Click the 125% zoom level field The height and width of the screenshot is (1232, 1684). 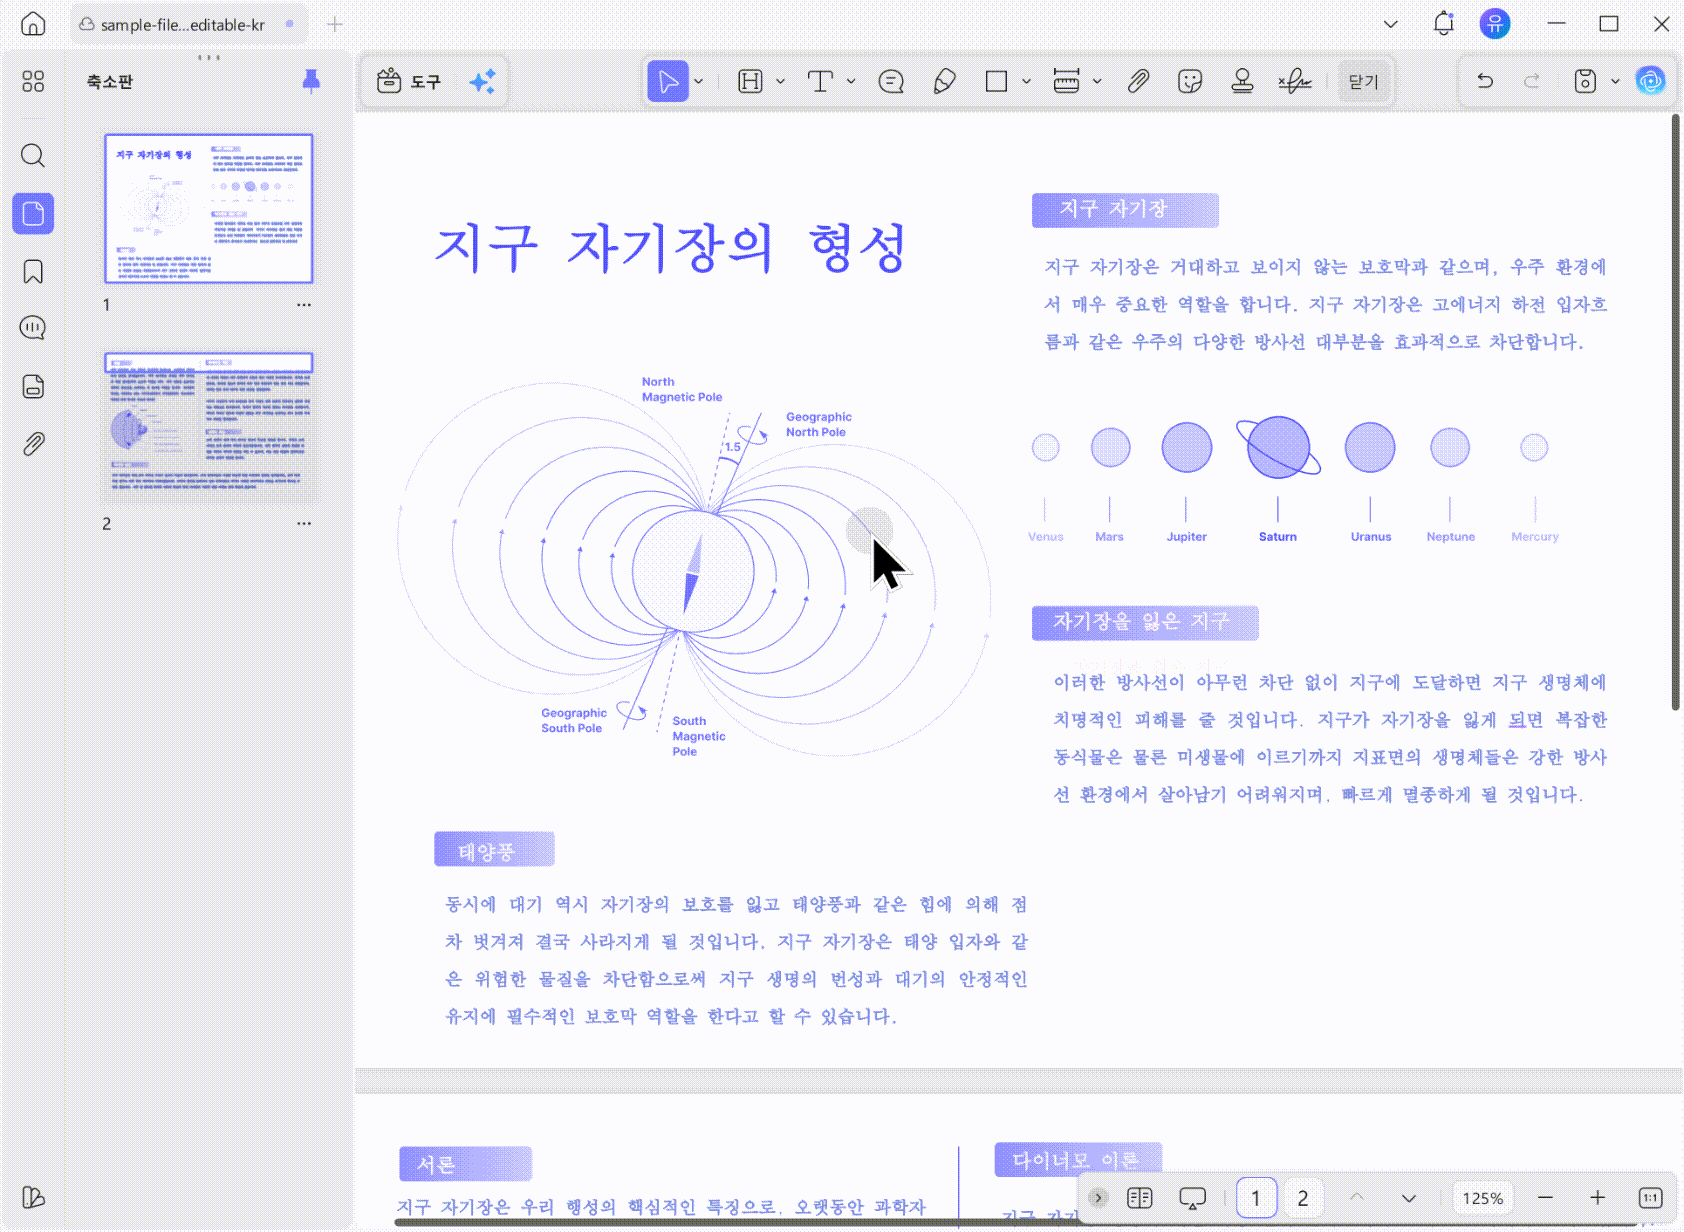pyautogui.click(x=1483, y=1198)
